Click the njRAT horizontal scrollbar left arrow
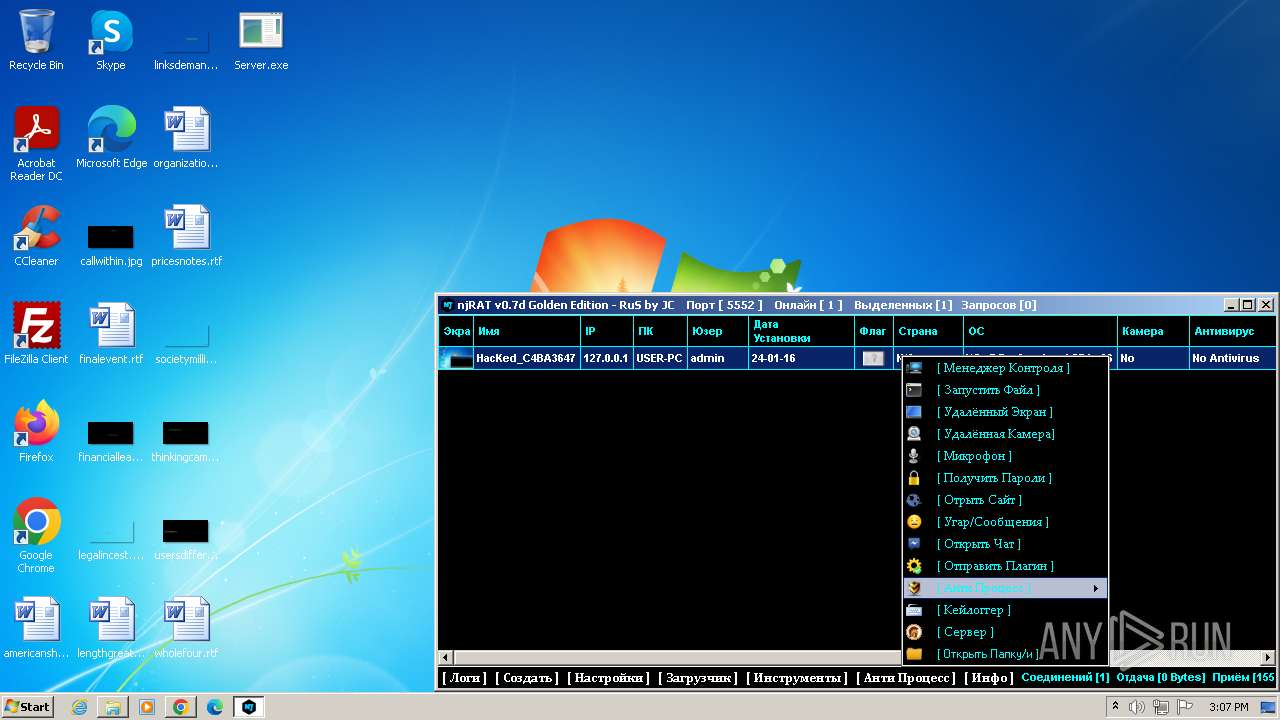Image resolution: width=1280 pixels, height=720 pixels. (x=446, y=658)
